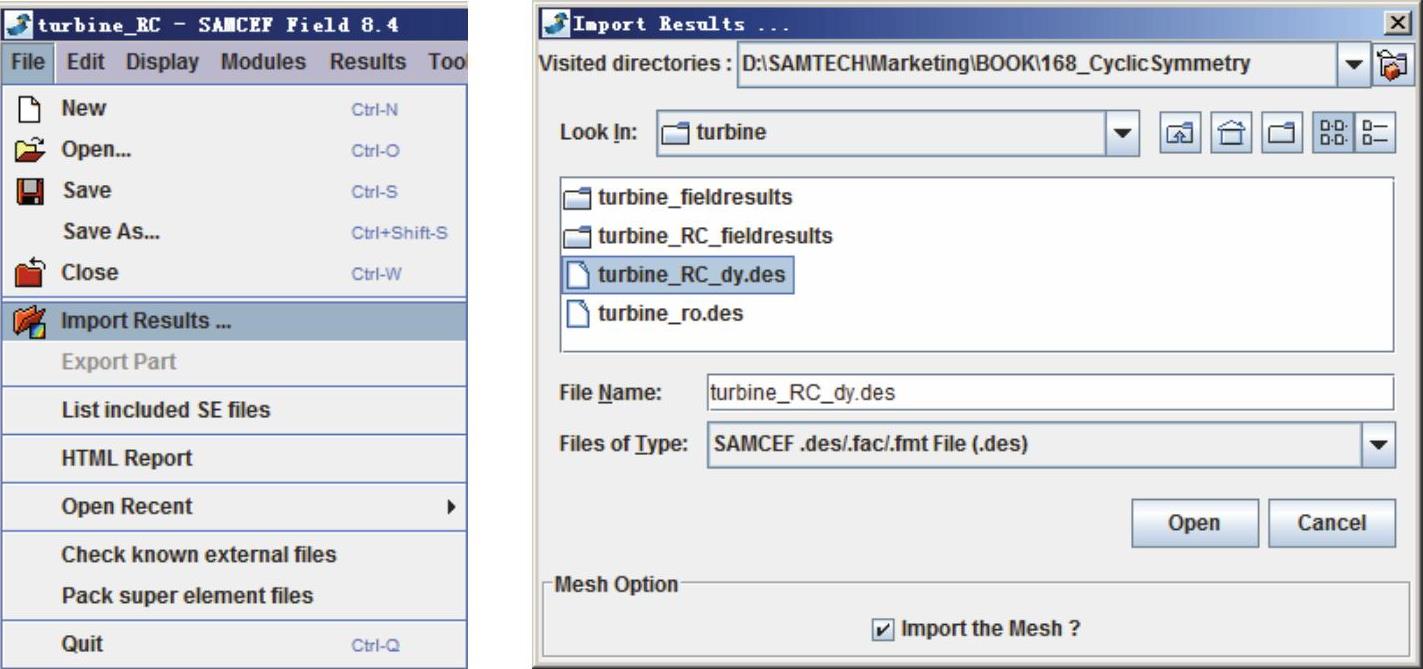Choose Import Results from File menu
Screen dimensions: 1423x669
coord(135,321)
